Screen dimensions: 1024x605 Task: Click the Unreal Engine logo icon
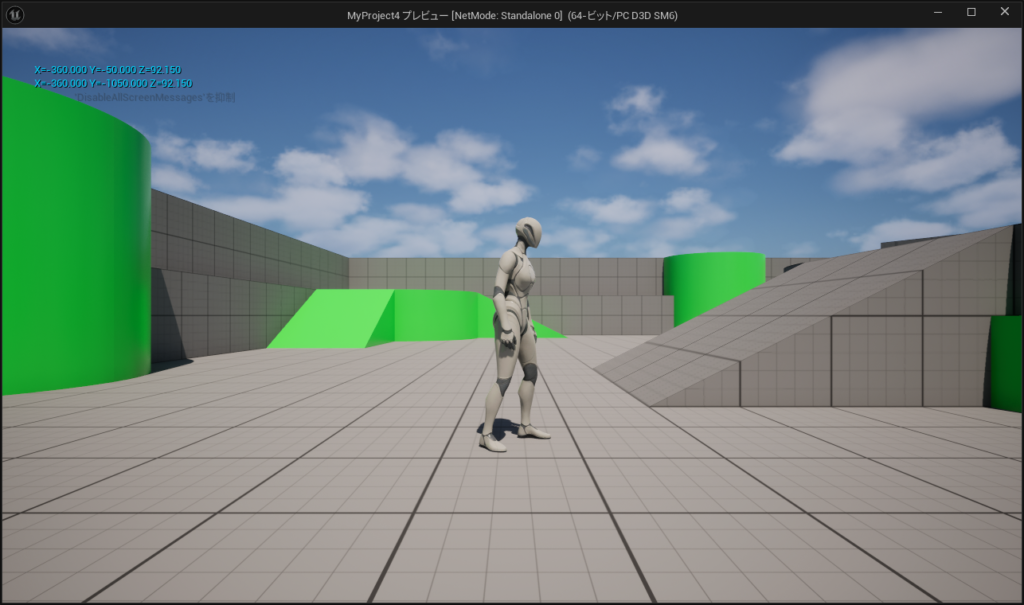(x=15, y=14)
